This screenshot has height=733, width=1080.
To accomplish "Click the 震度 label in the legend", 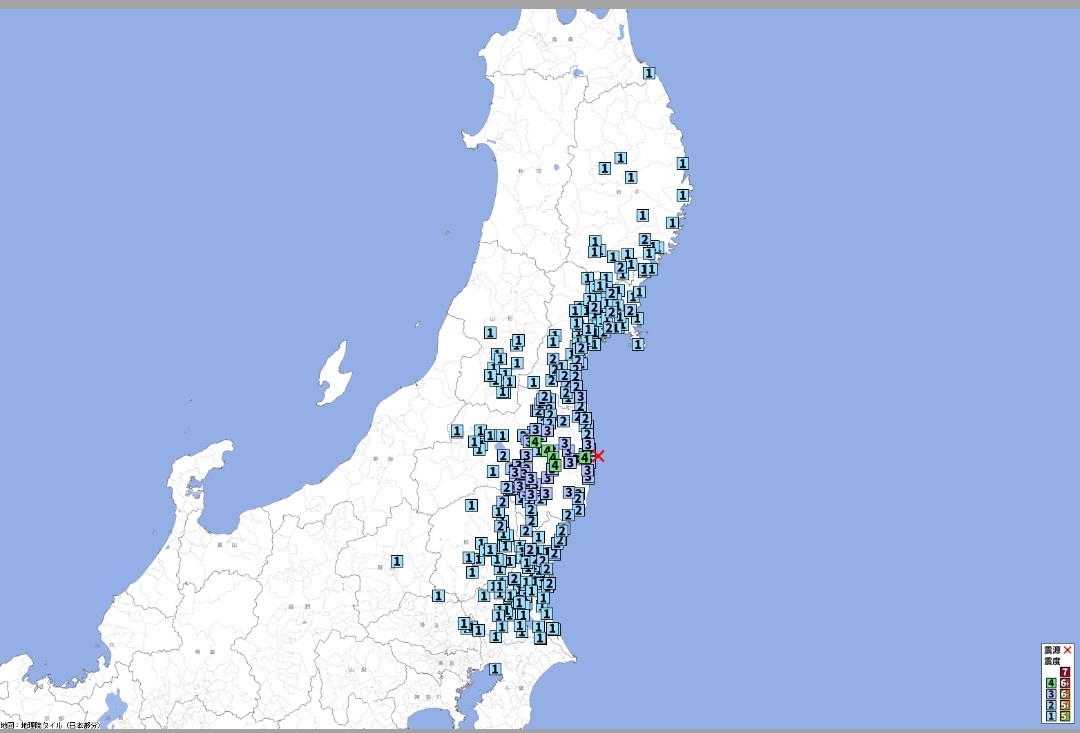I will (x=1052, y=661).
